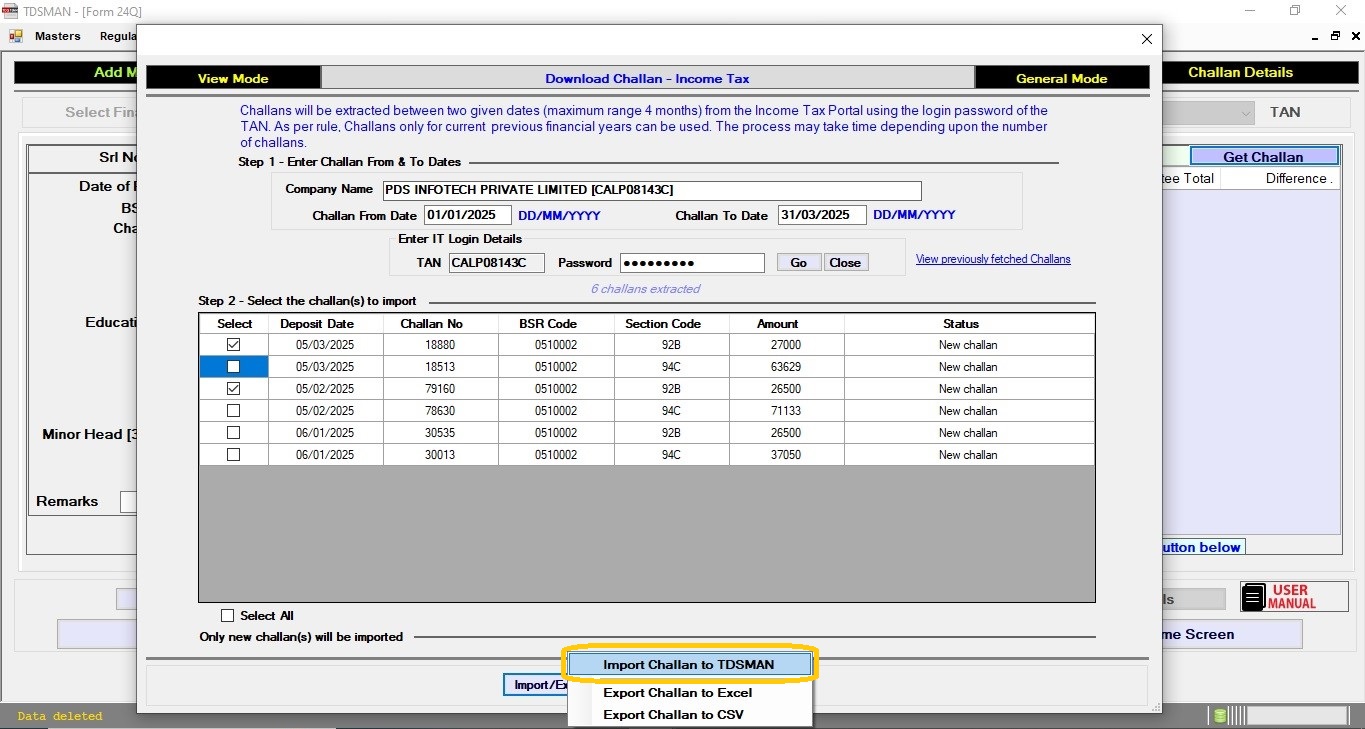Click the TDSMAN app icon in title bar
Screen dimensions: 1365x729
10,11
